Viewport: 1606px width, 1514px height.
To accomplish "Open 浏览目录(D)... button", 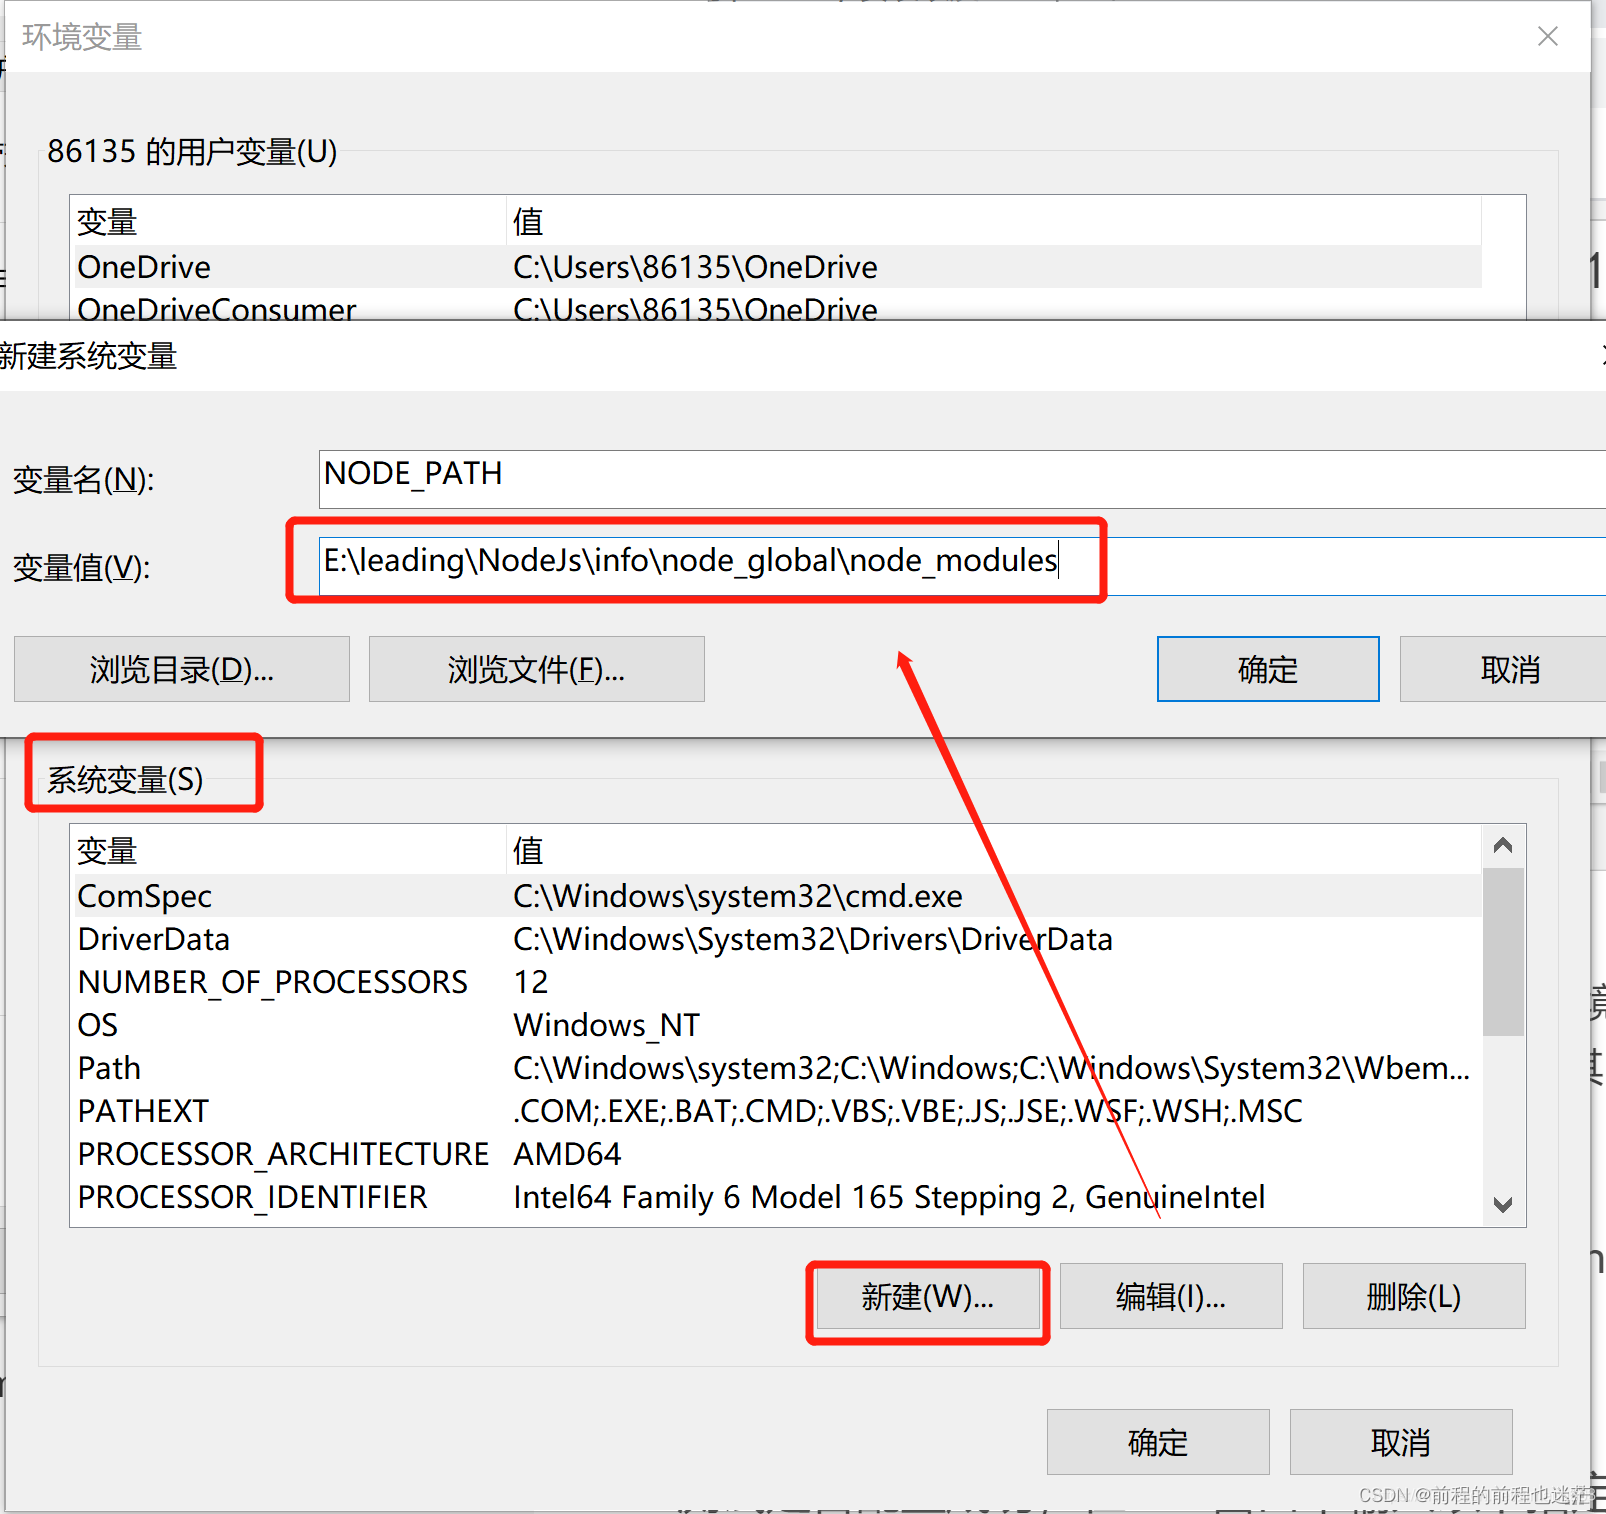I will pos(182,669).
